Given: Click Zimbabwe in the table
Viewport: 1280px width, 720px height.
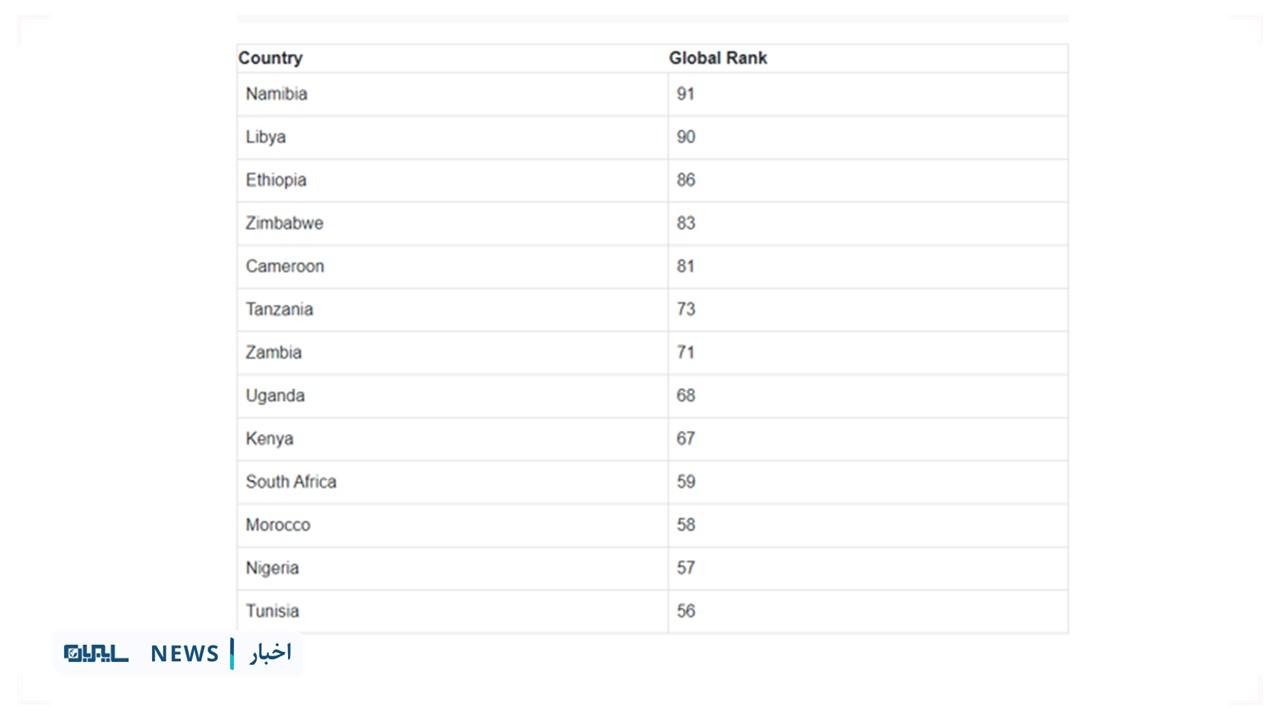Looking at the screenshot, I should (x=284, y=223).
